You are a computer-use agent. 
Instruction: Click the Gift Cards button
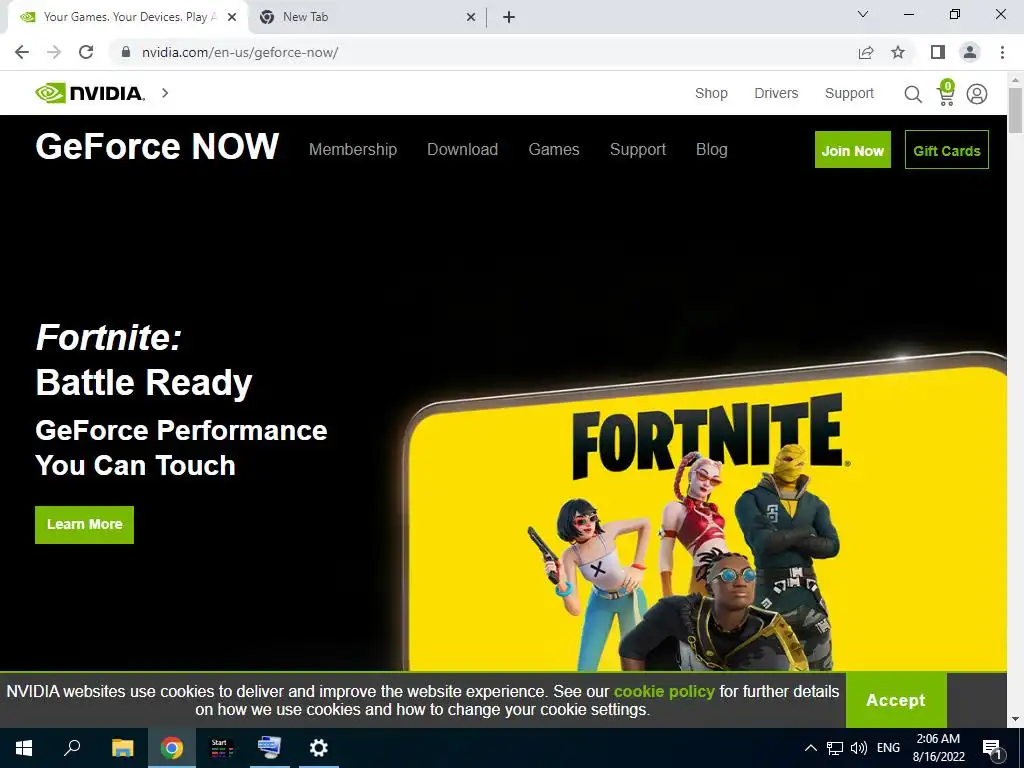tap(947, 150)
